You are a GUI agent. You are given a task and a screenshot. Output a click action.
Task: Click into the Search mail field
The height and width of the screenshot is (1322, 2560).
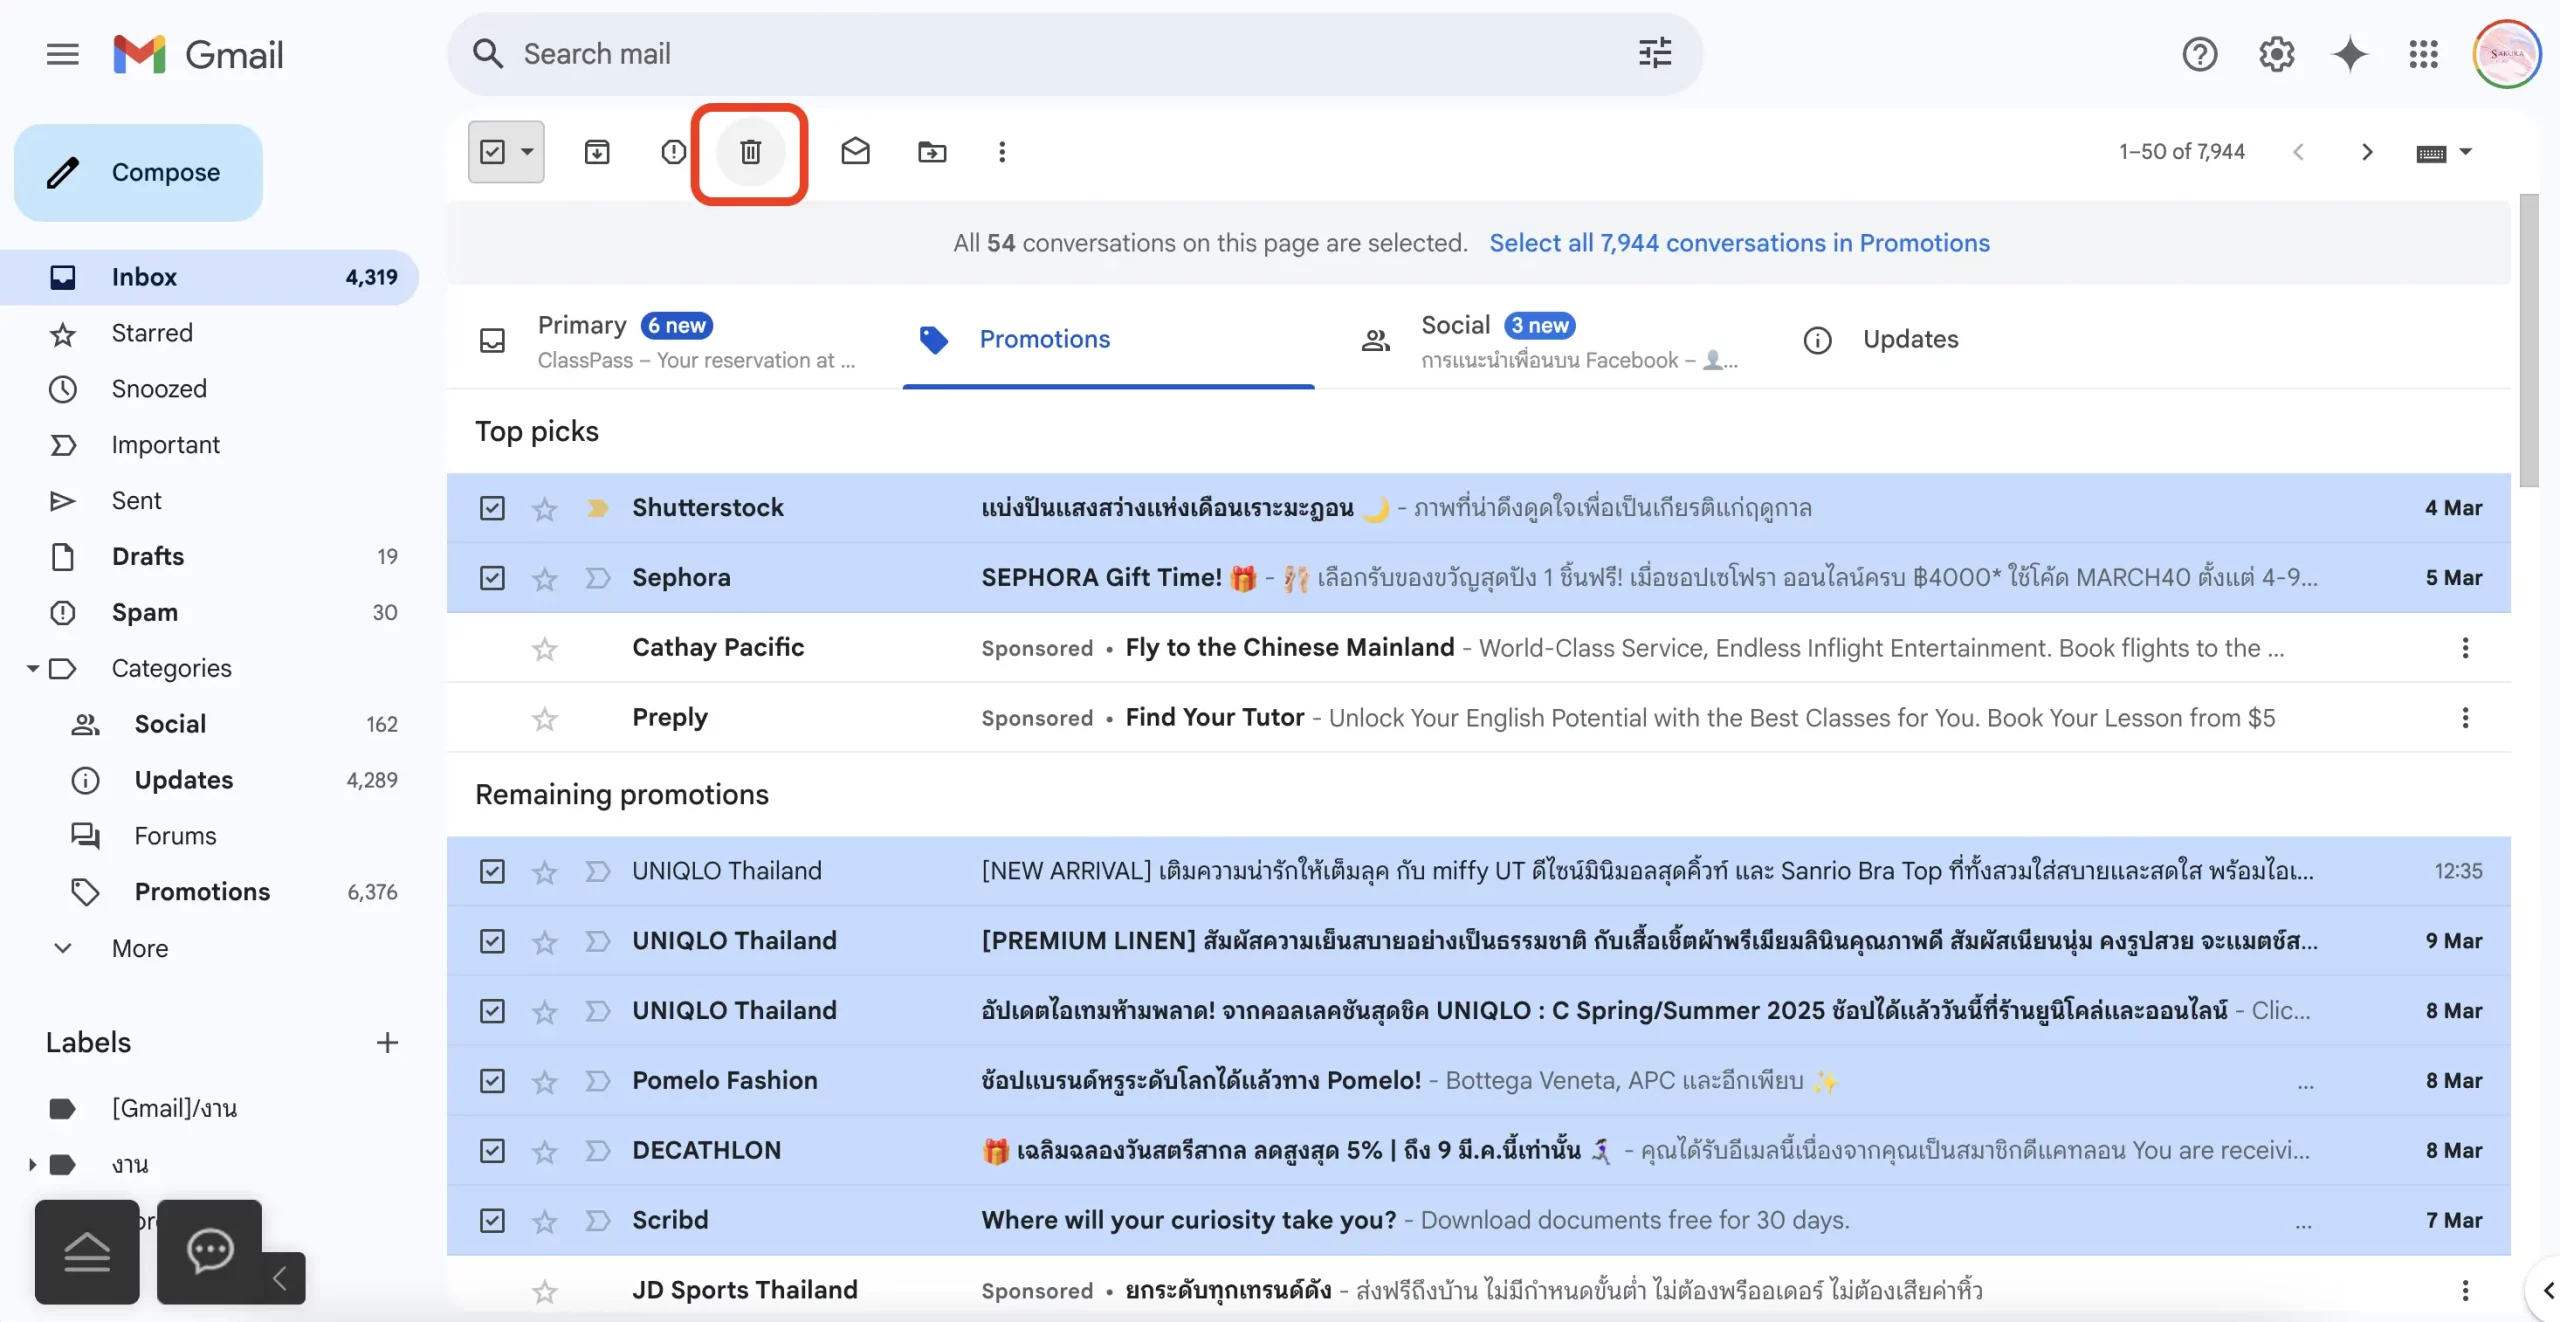(1000, 54)
